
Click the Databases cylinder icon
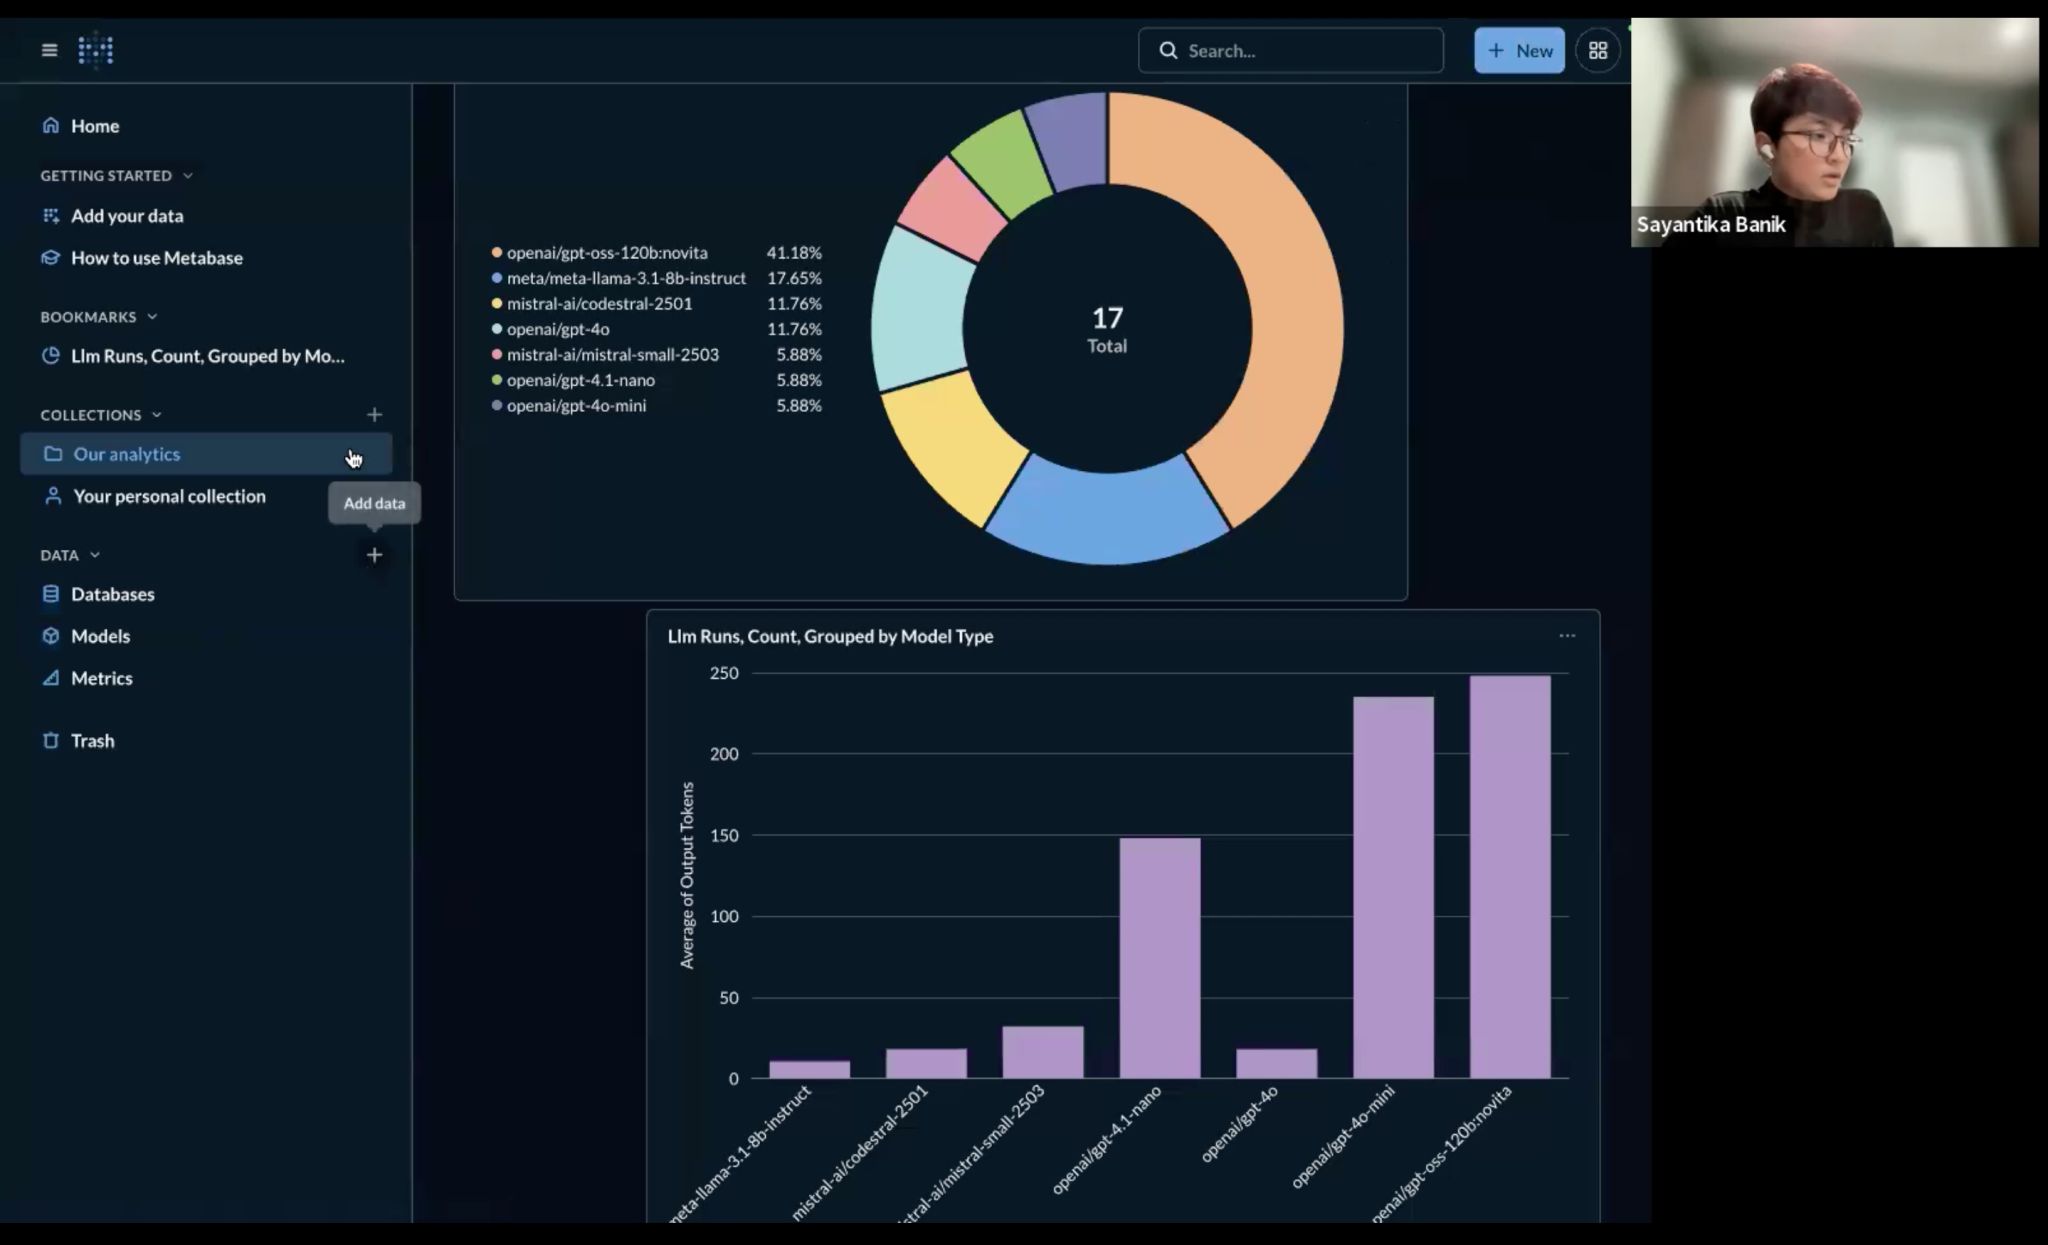(x=50, y=593)
